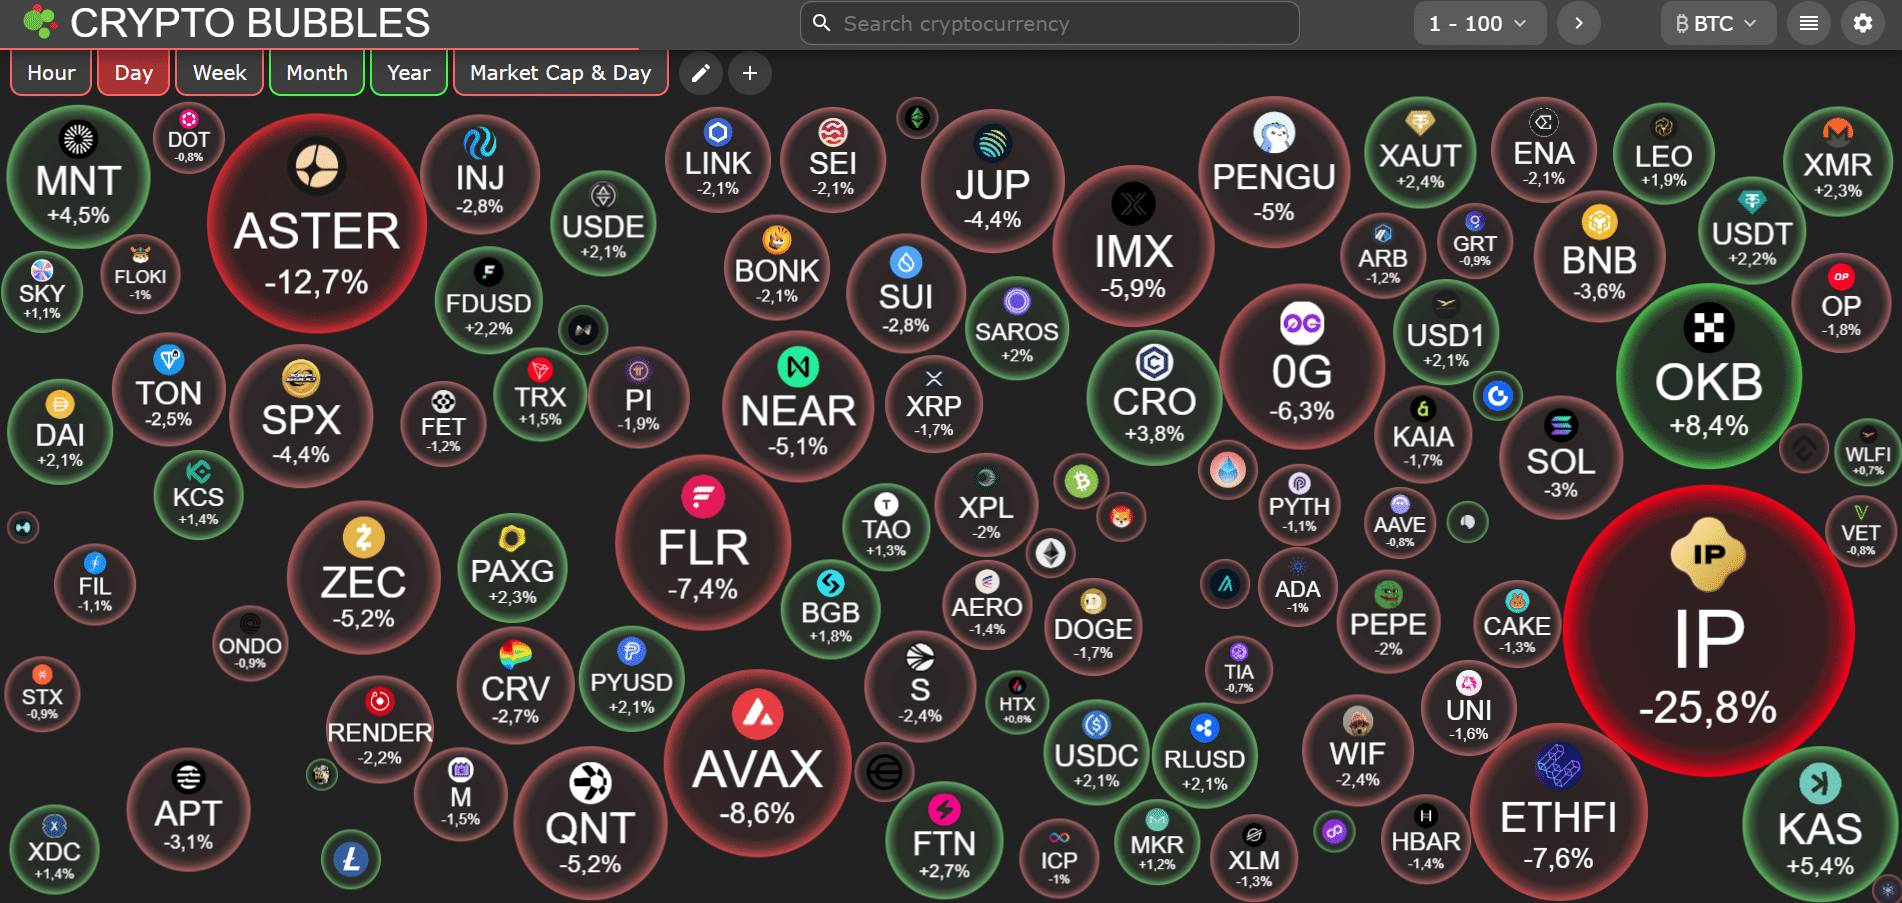Viewport: 1902px width, 903px height.
Task: Select the XAUT bubble
Action: pos(1420,152)
